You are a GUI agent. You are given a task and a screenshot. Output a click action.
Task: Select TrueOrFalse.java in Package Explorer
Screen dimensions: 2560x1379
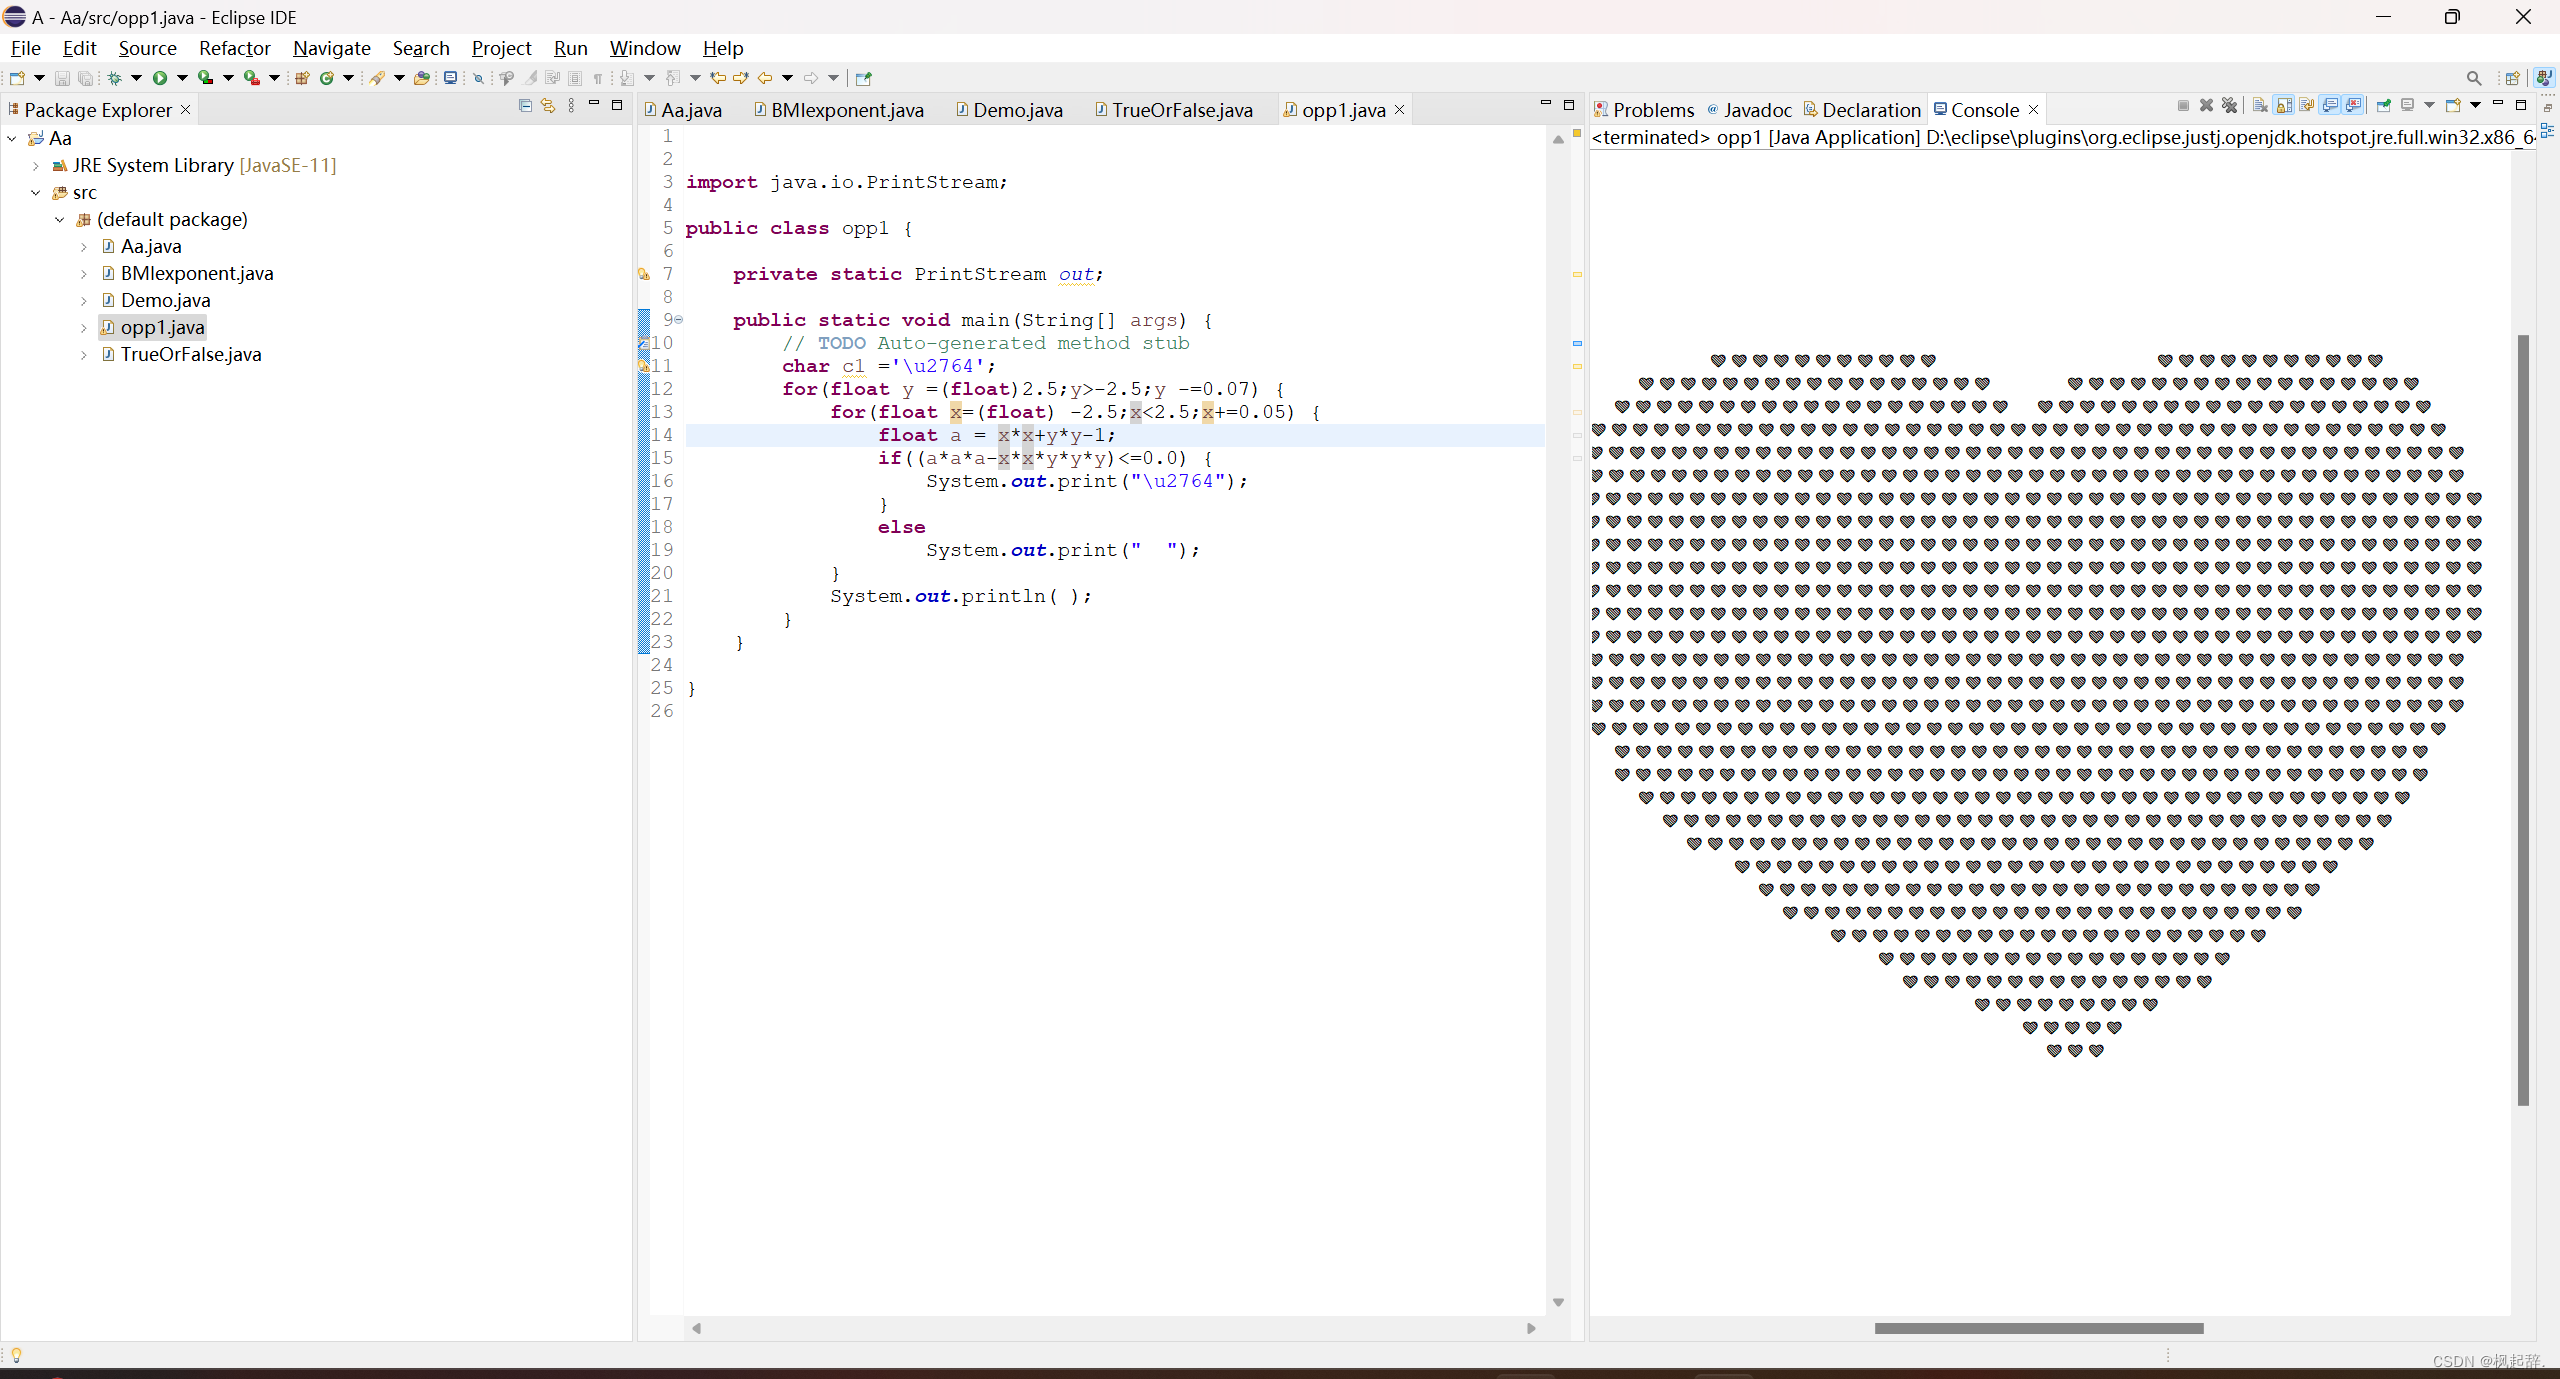coord(190,355)
